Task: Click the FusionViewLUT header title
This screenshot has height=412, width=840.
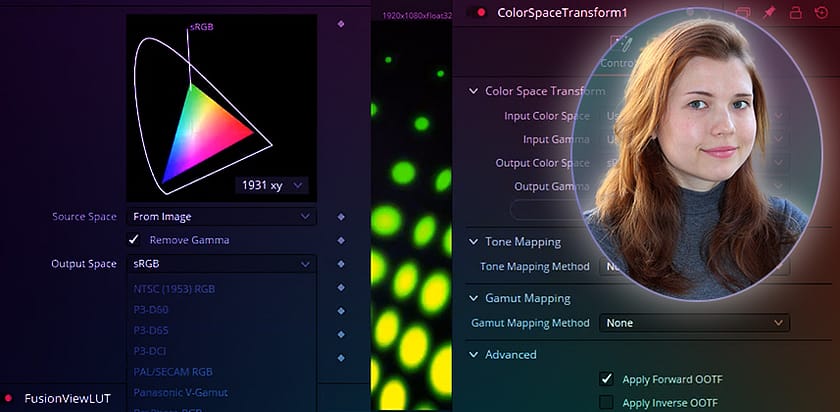Action: click(68, 398)
